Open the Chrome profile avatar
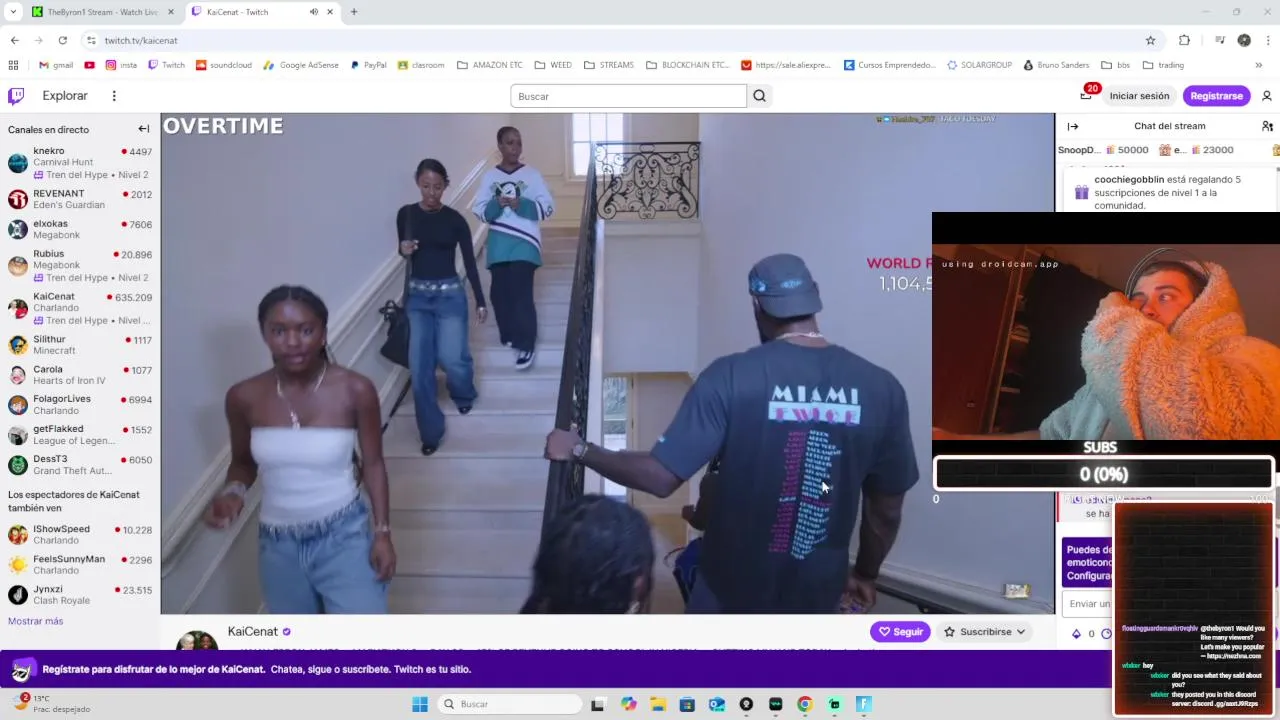The image size is (1280, 720). pos(1244,40)
